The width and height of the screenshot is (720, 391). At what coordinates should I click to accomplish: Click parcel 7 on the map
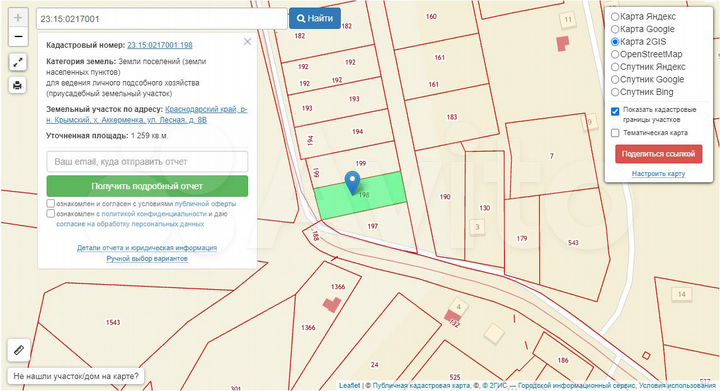coord(552,156)
